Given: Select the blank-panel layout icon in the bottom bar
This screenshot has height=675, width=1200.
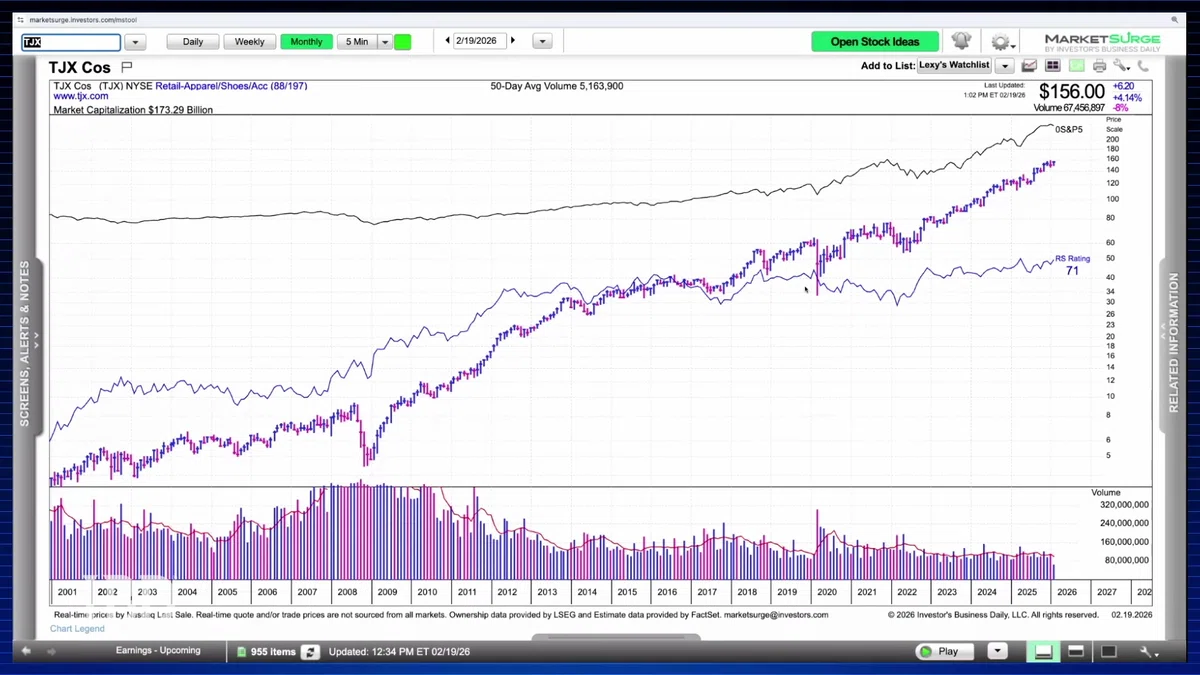Looking at the screenshot, I should [x=1109, y=652].
